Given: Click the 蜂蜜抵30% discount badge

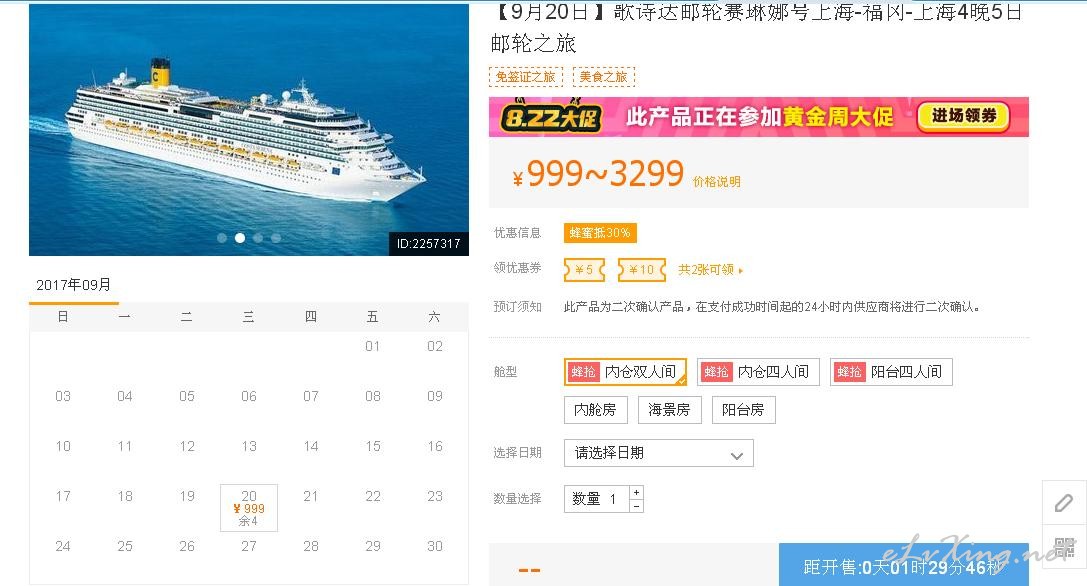Looking at the screenshot, I should [600, 233].
